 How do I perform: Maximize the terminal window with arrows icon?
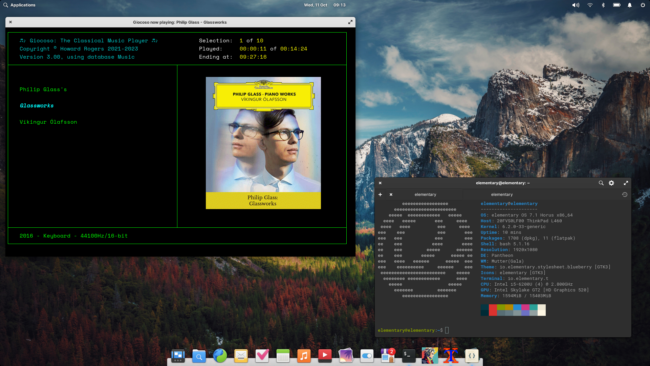626,183
